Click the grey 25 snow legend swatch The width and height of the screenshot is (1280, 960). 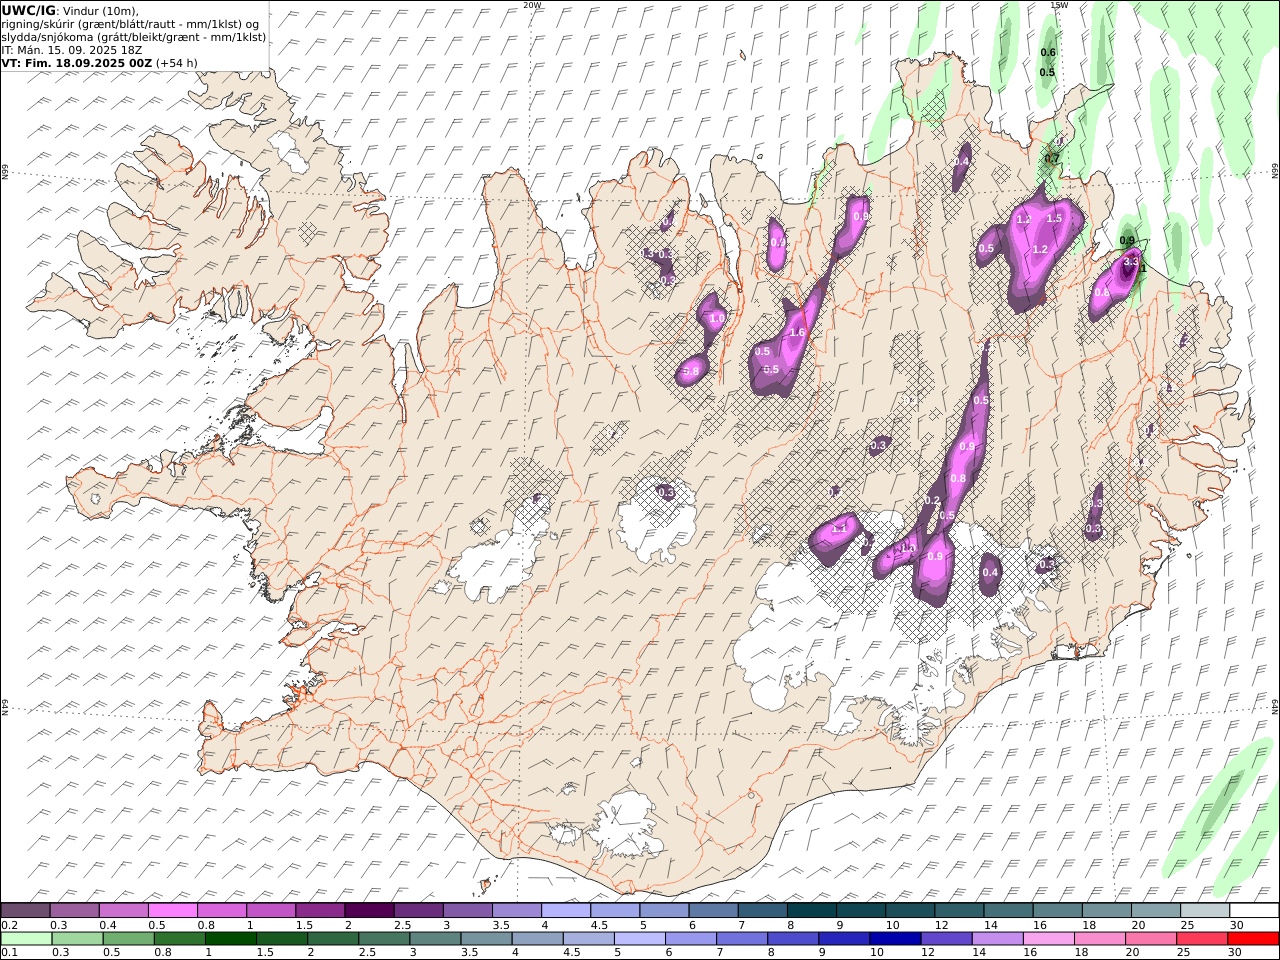[x=1205, y=910]
